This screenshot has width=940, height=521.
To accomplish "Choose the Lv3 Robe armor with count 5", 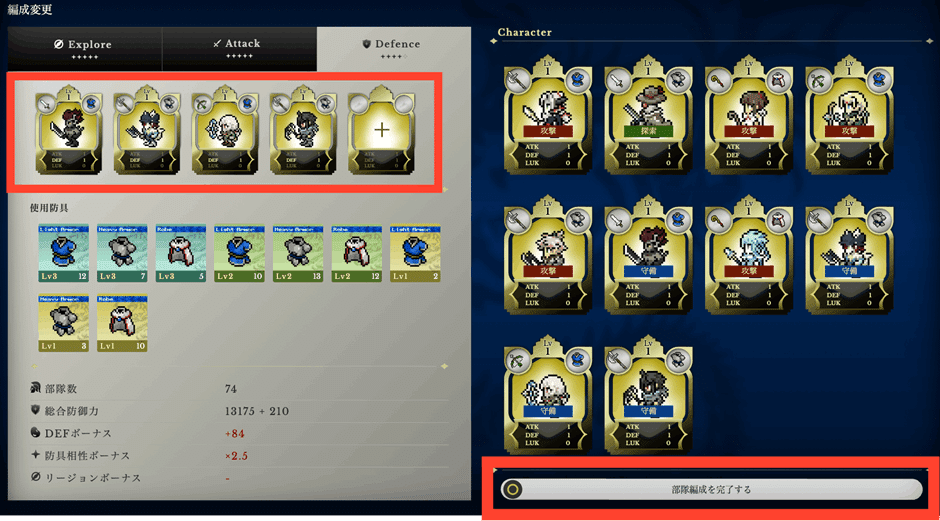I will (180, 253).
